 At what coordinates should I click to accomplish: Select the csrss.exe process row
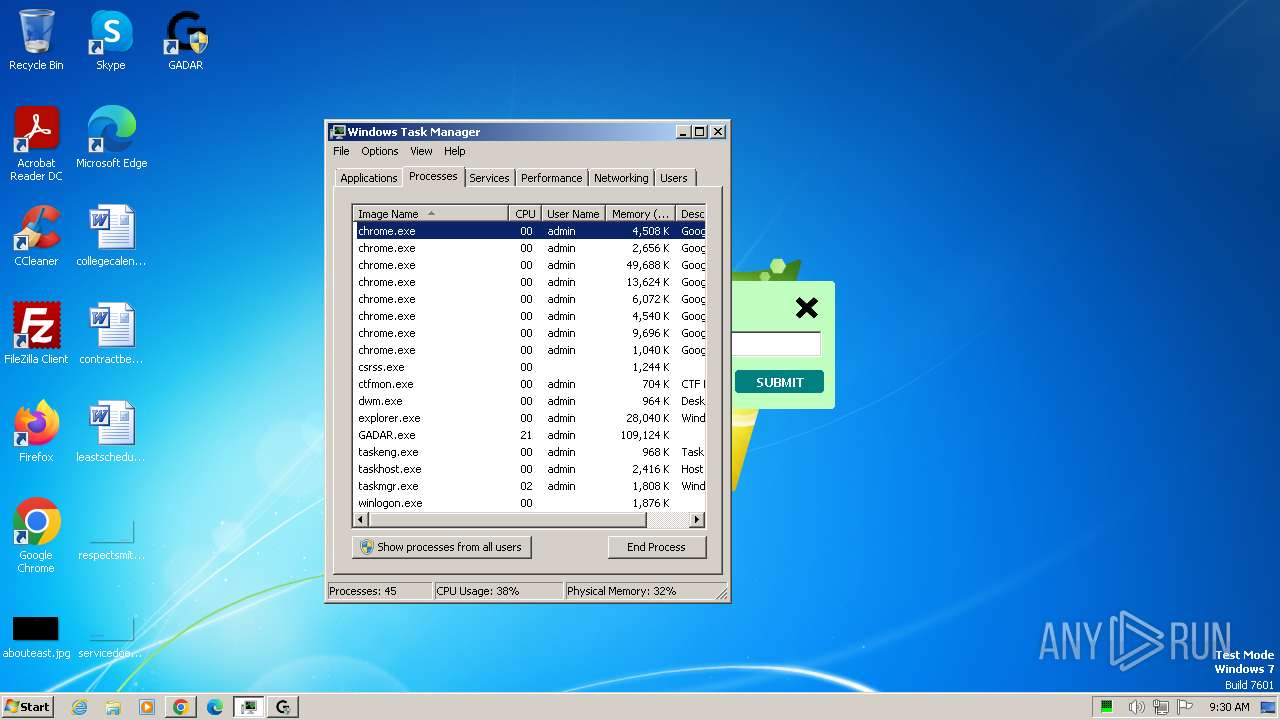click(x=530, y=367)
